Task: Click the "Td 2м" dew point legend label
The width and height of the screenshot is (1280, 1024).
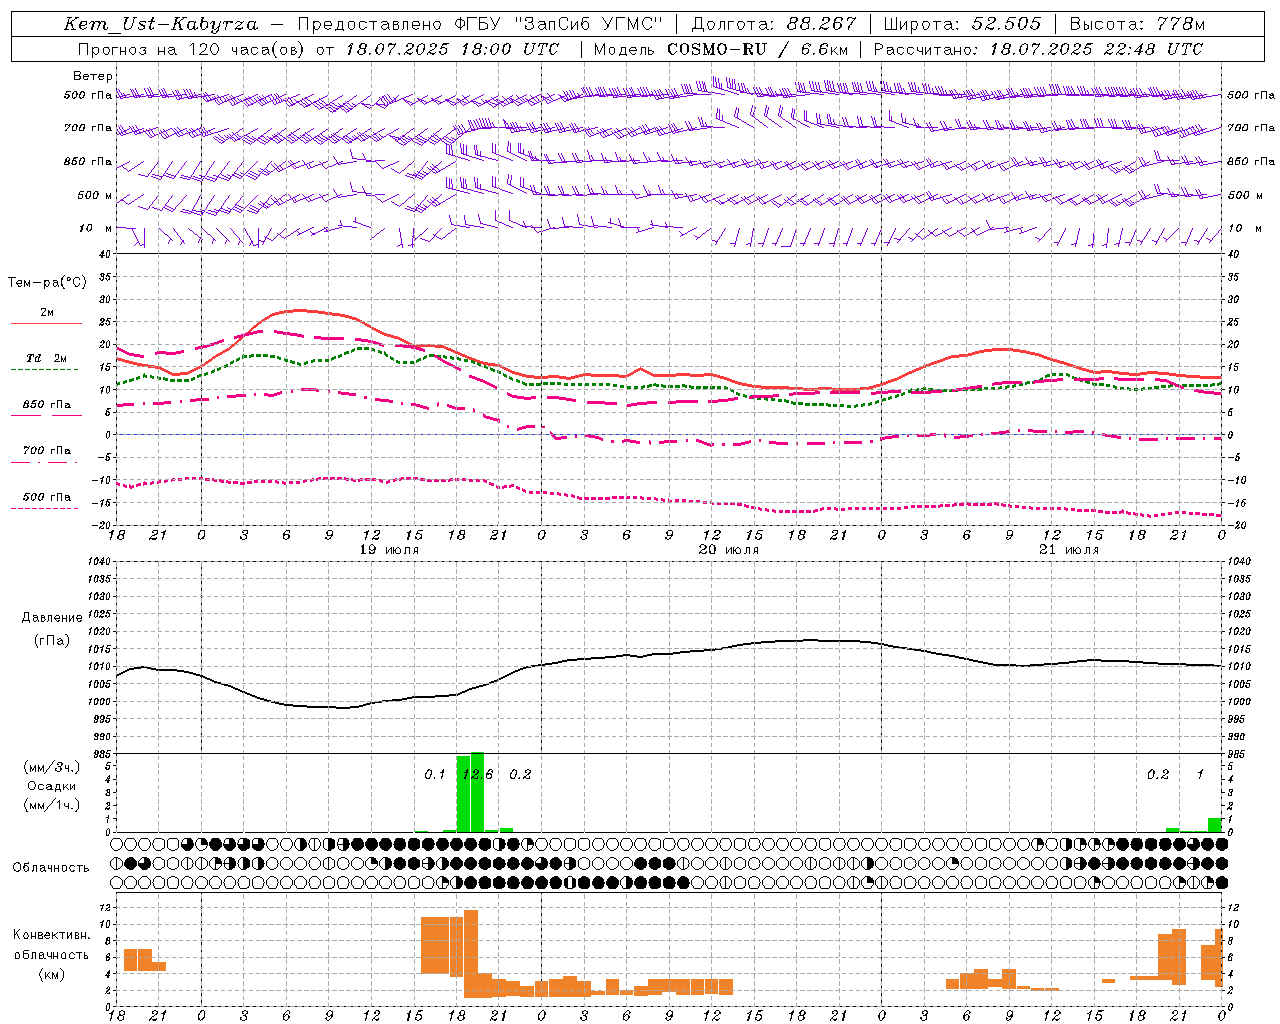Action: coord(46,358)
